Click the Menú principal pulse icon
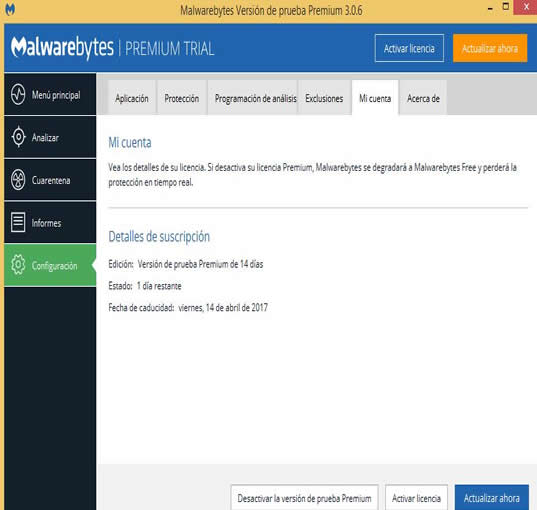Viewport: 537px width, 510px height. coord(18,94)
